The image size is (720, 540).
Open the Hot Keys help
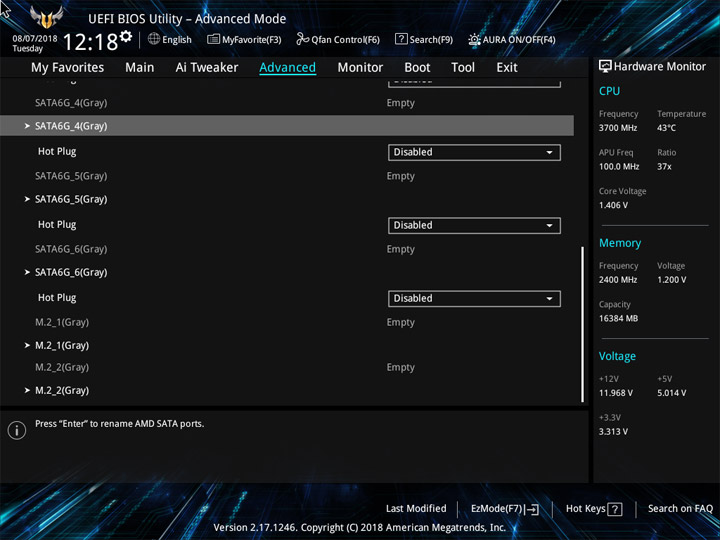point(594,509)
